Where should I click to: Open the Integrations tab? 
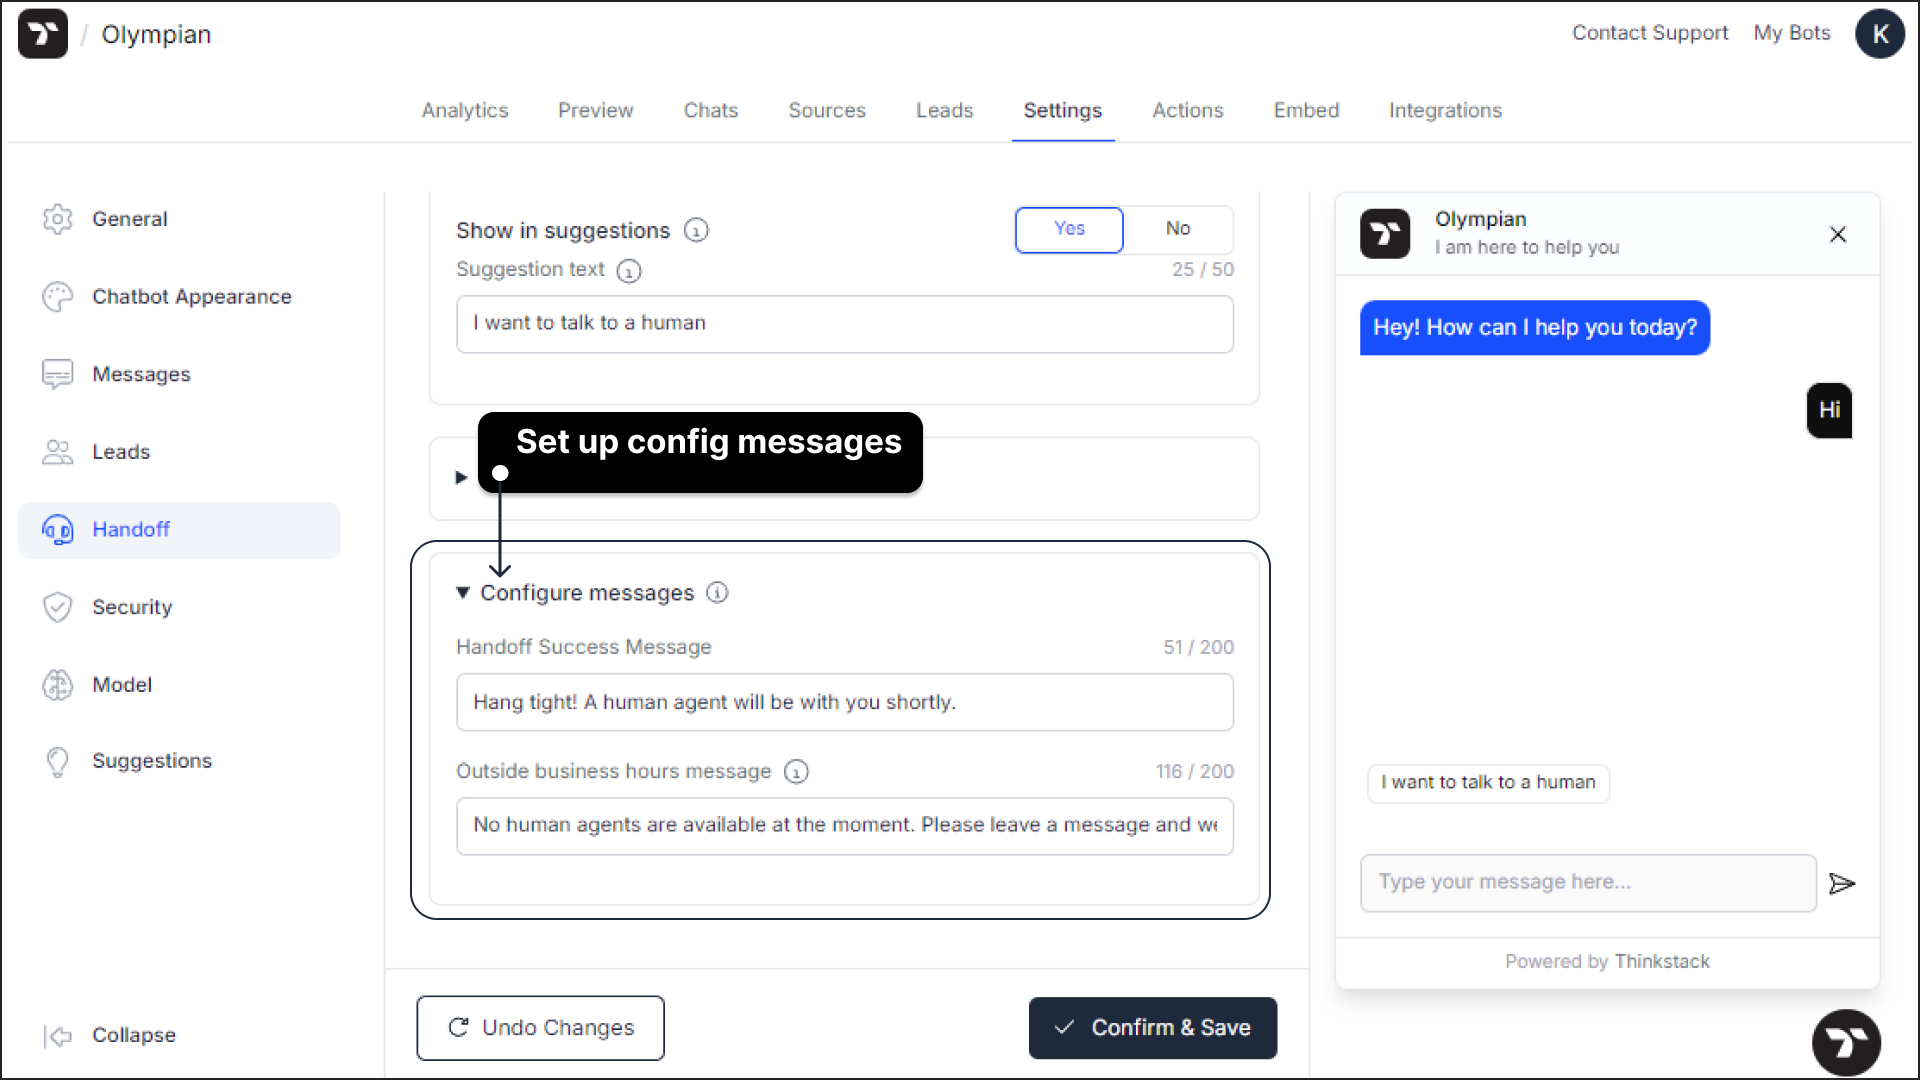1445,111
